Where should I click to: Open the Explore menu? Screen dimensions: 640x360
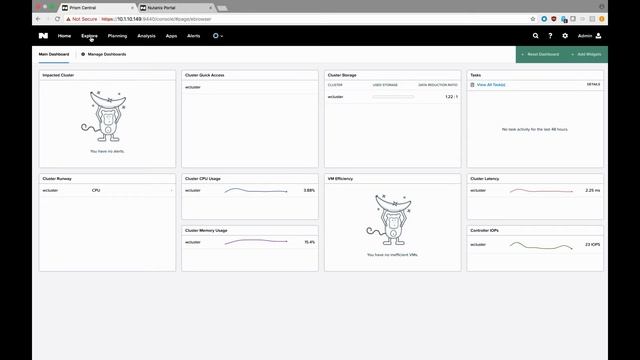click(89, 36)
